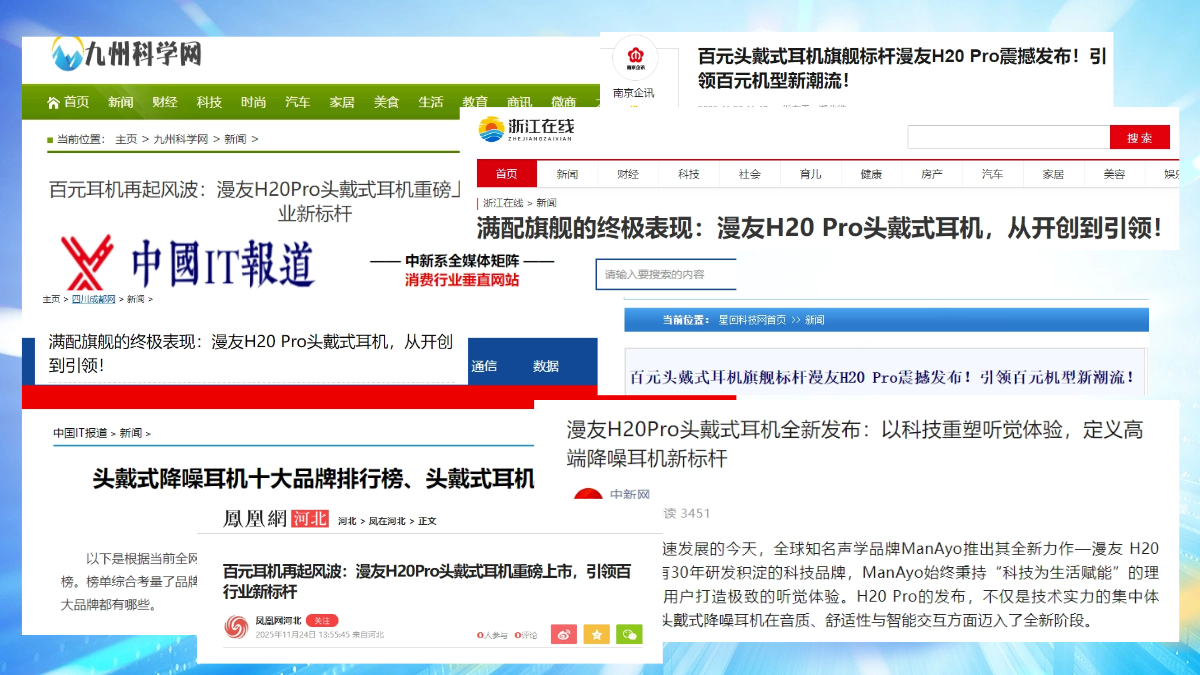Select 社会 tab on 浙江在线 navigation
Image resolution: width=1200 pixels, height=675 pixels.
pyautogui.click(x=750, y=174)
